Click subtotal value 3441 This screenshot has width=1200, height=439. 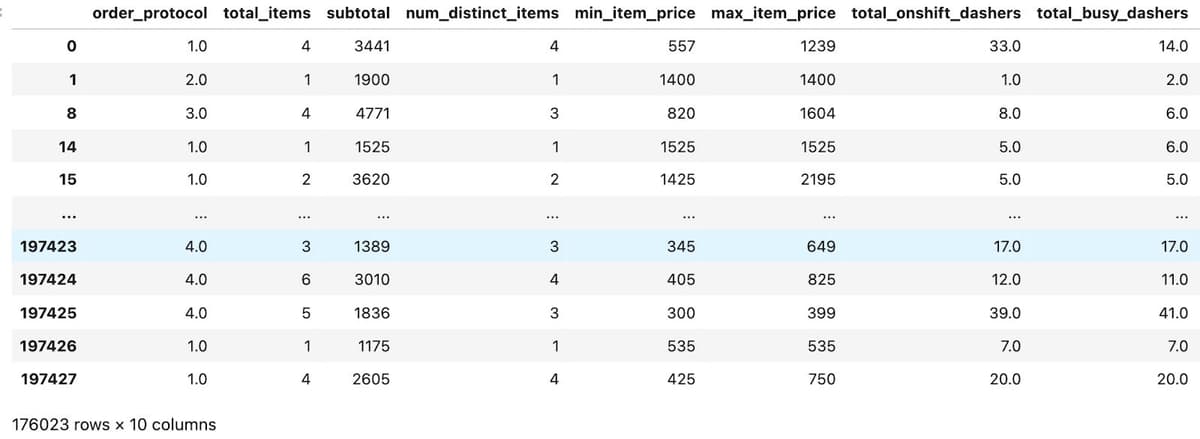tap(373, 47)
